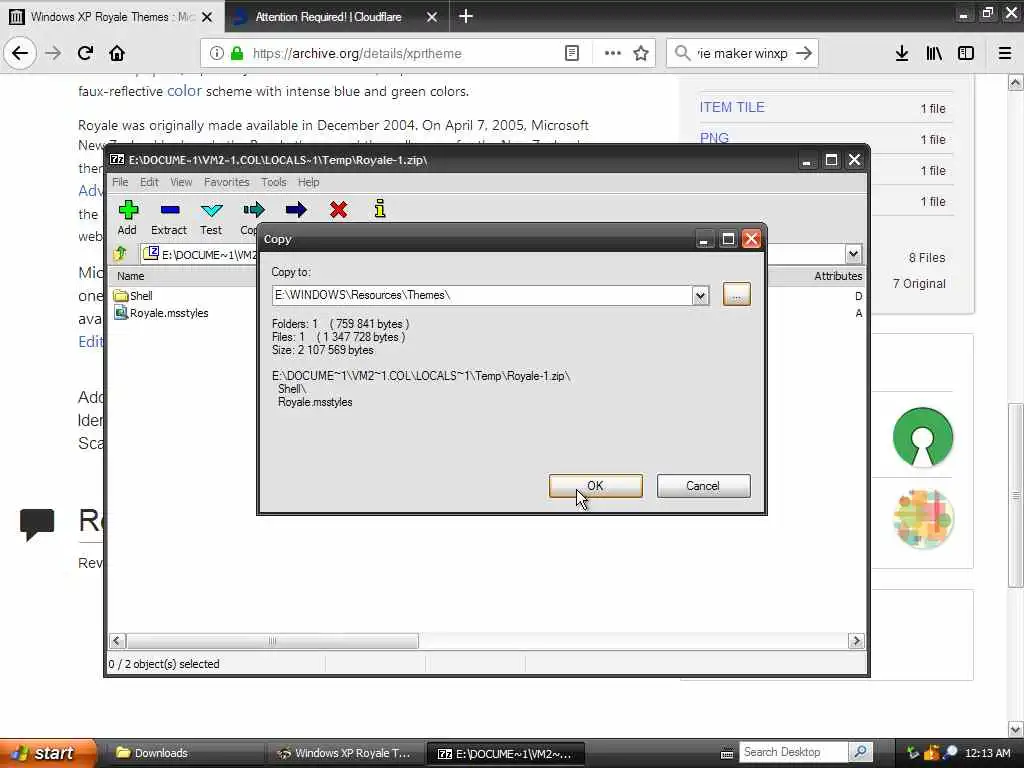The image size is (1024, 768).
Task: Click the 7-Zip Test toolbar icon
Action: tap(211, 210)
